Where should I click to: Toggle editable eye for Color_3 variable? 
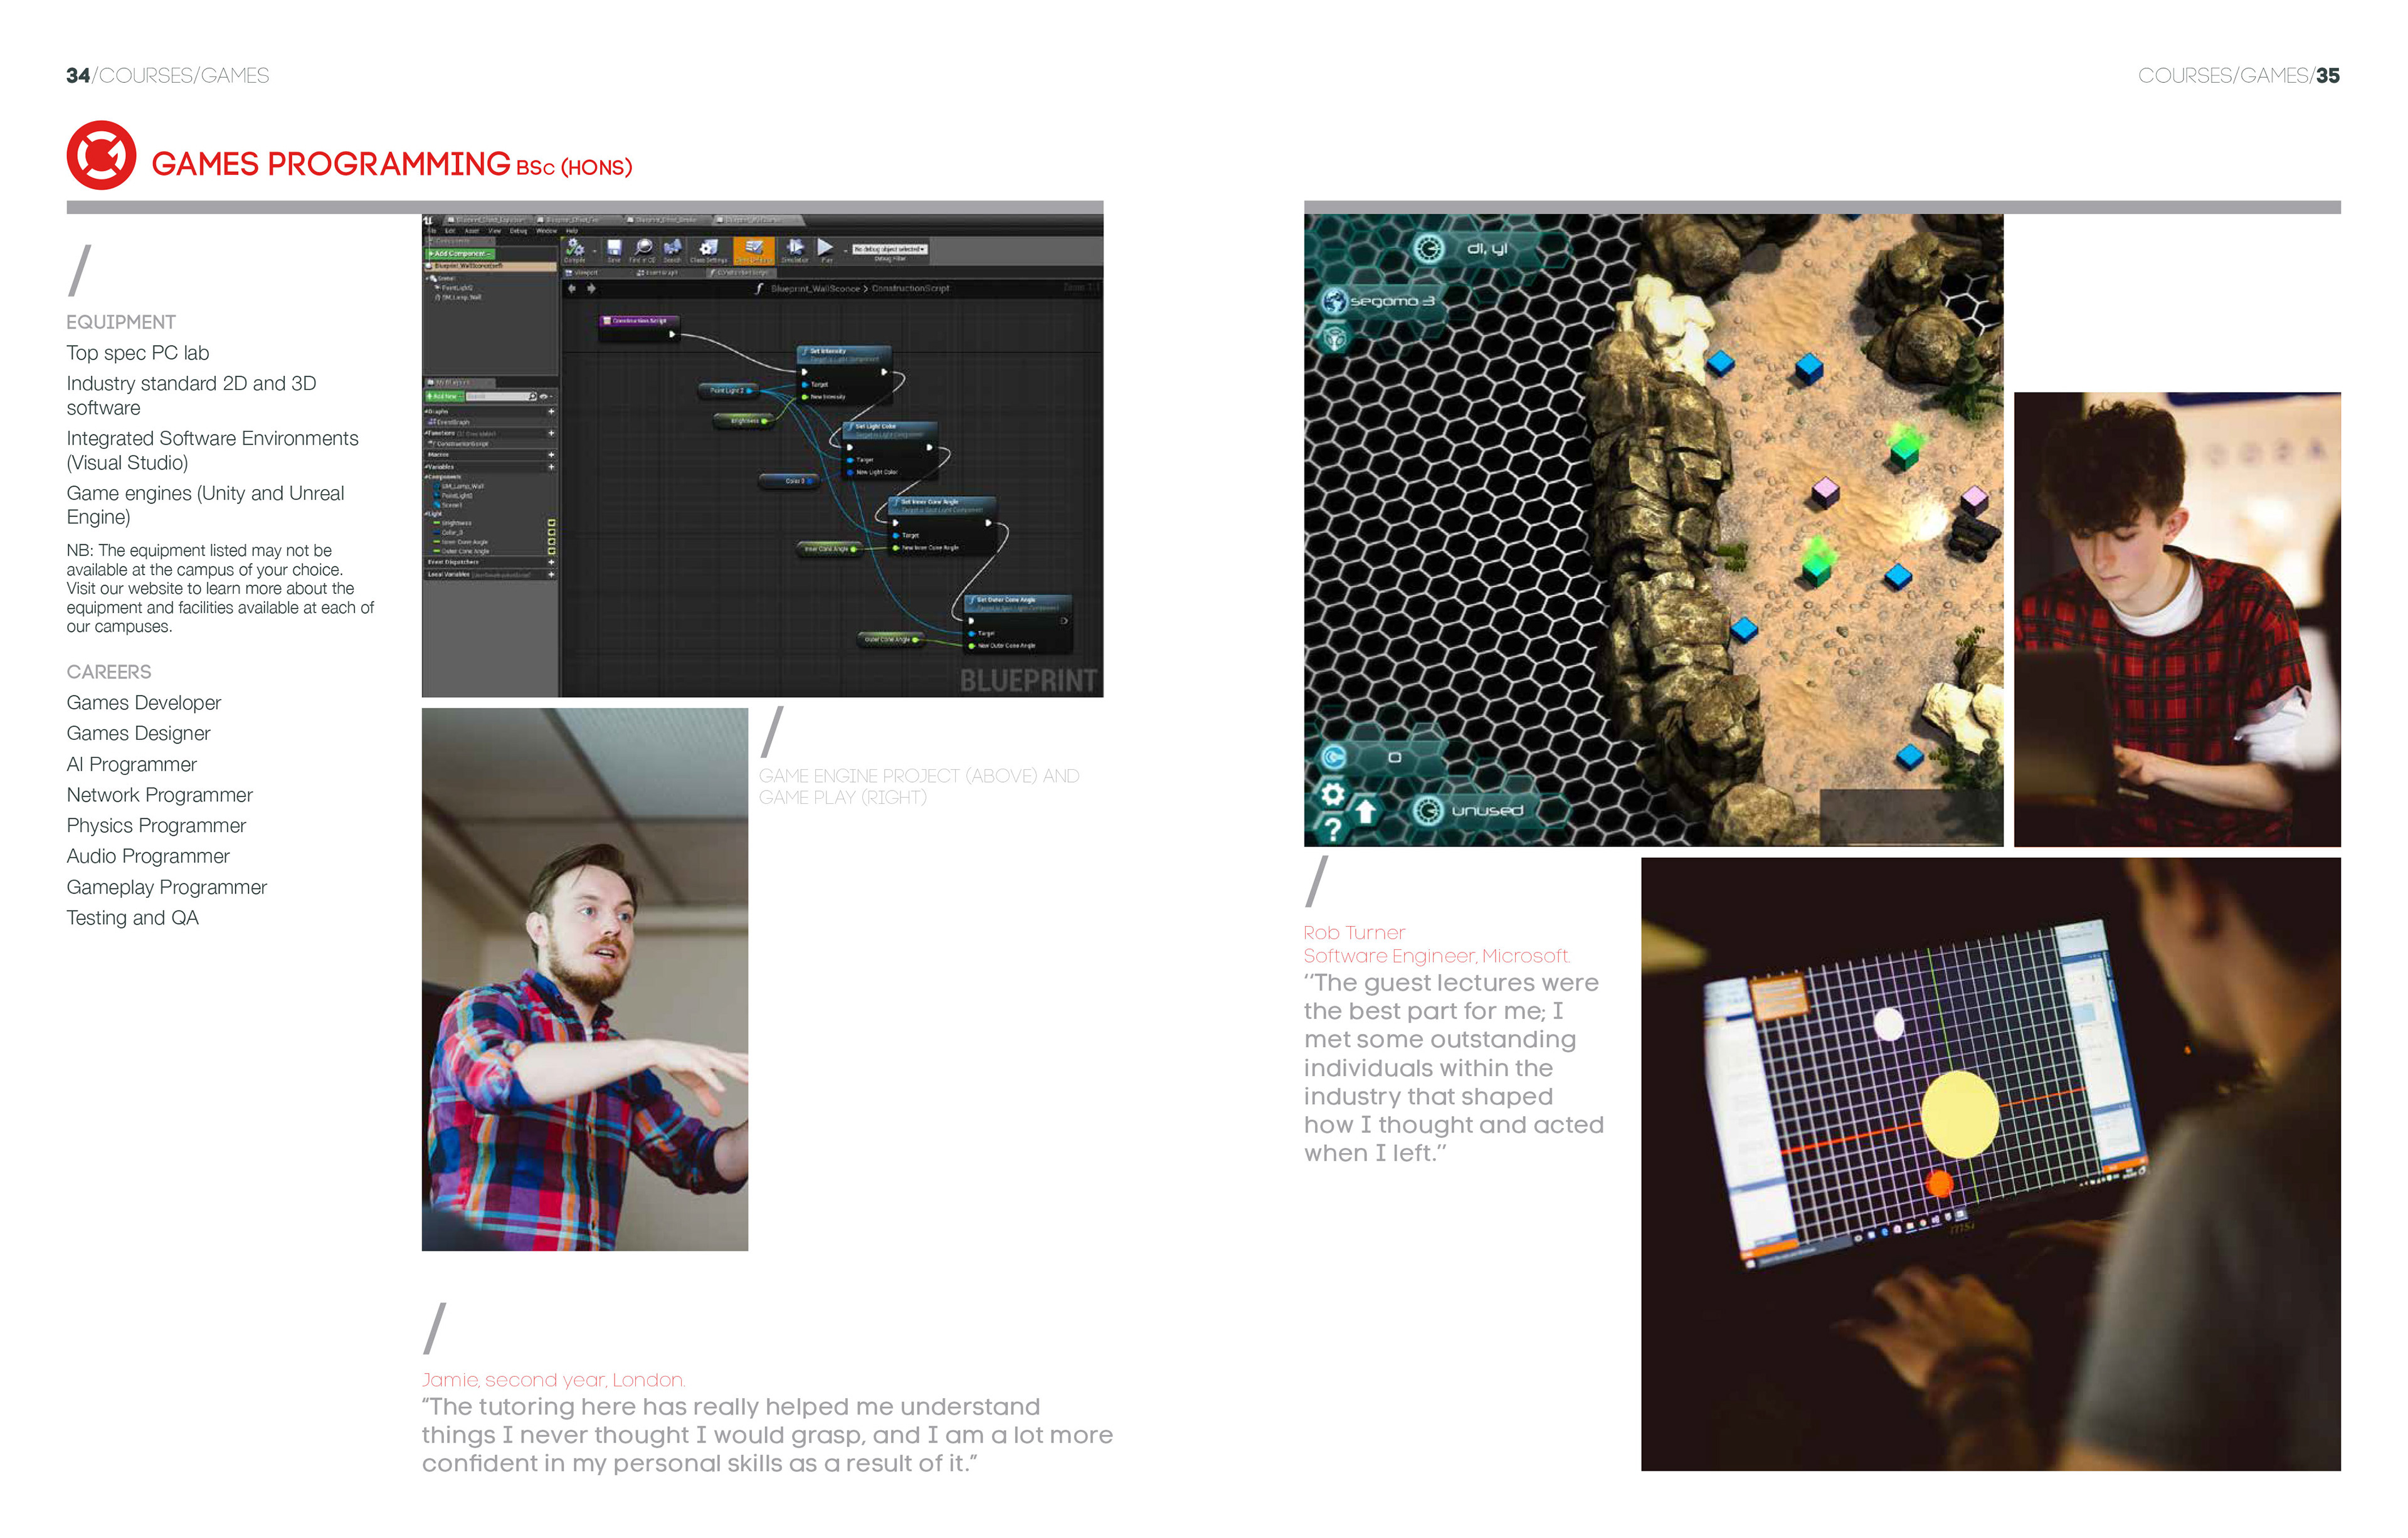[551, 532]
